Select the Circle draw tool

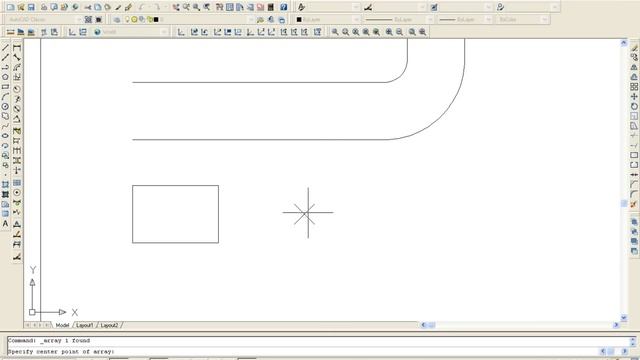click(5, 107)
